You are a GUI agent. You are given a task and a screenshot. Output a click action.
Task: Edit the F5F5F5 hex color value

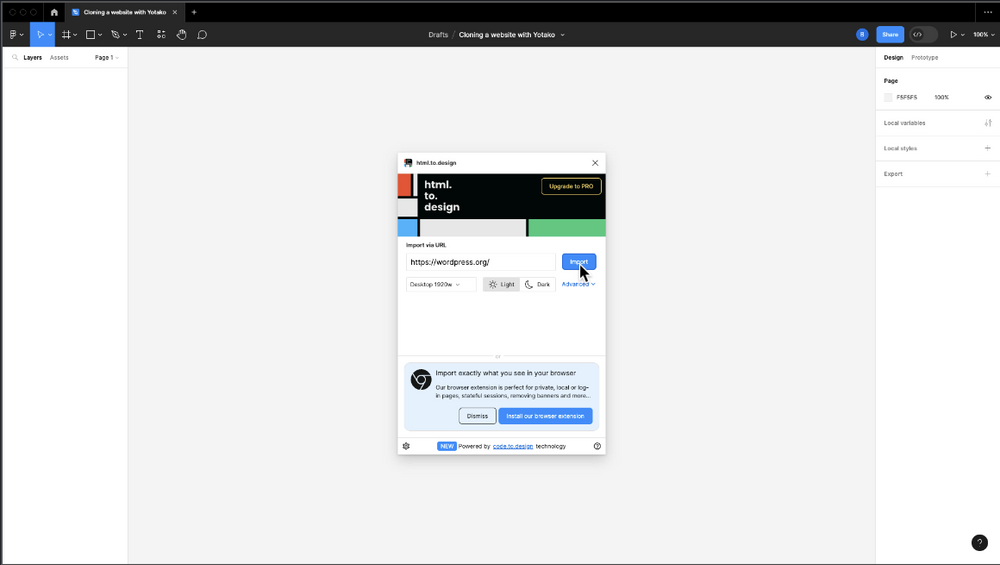coord(906,98)
